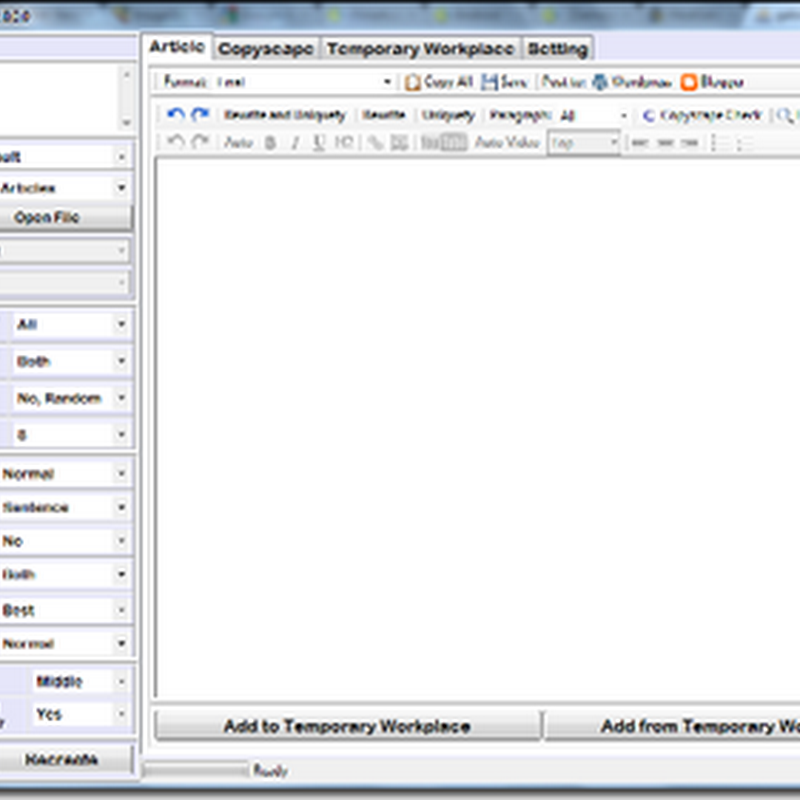Post the article to Blogger

pyautogui.click(x=712, y=82)
